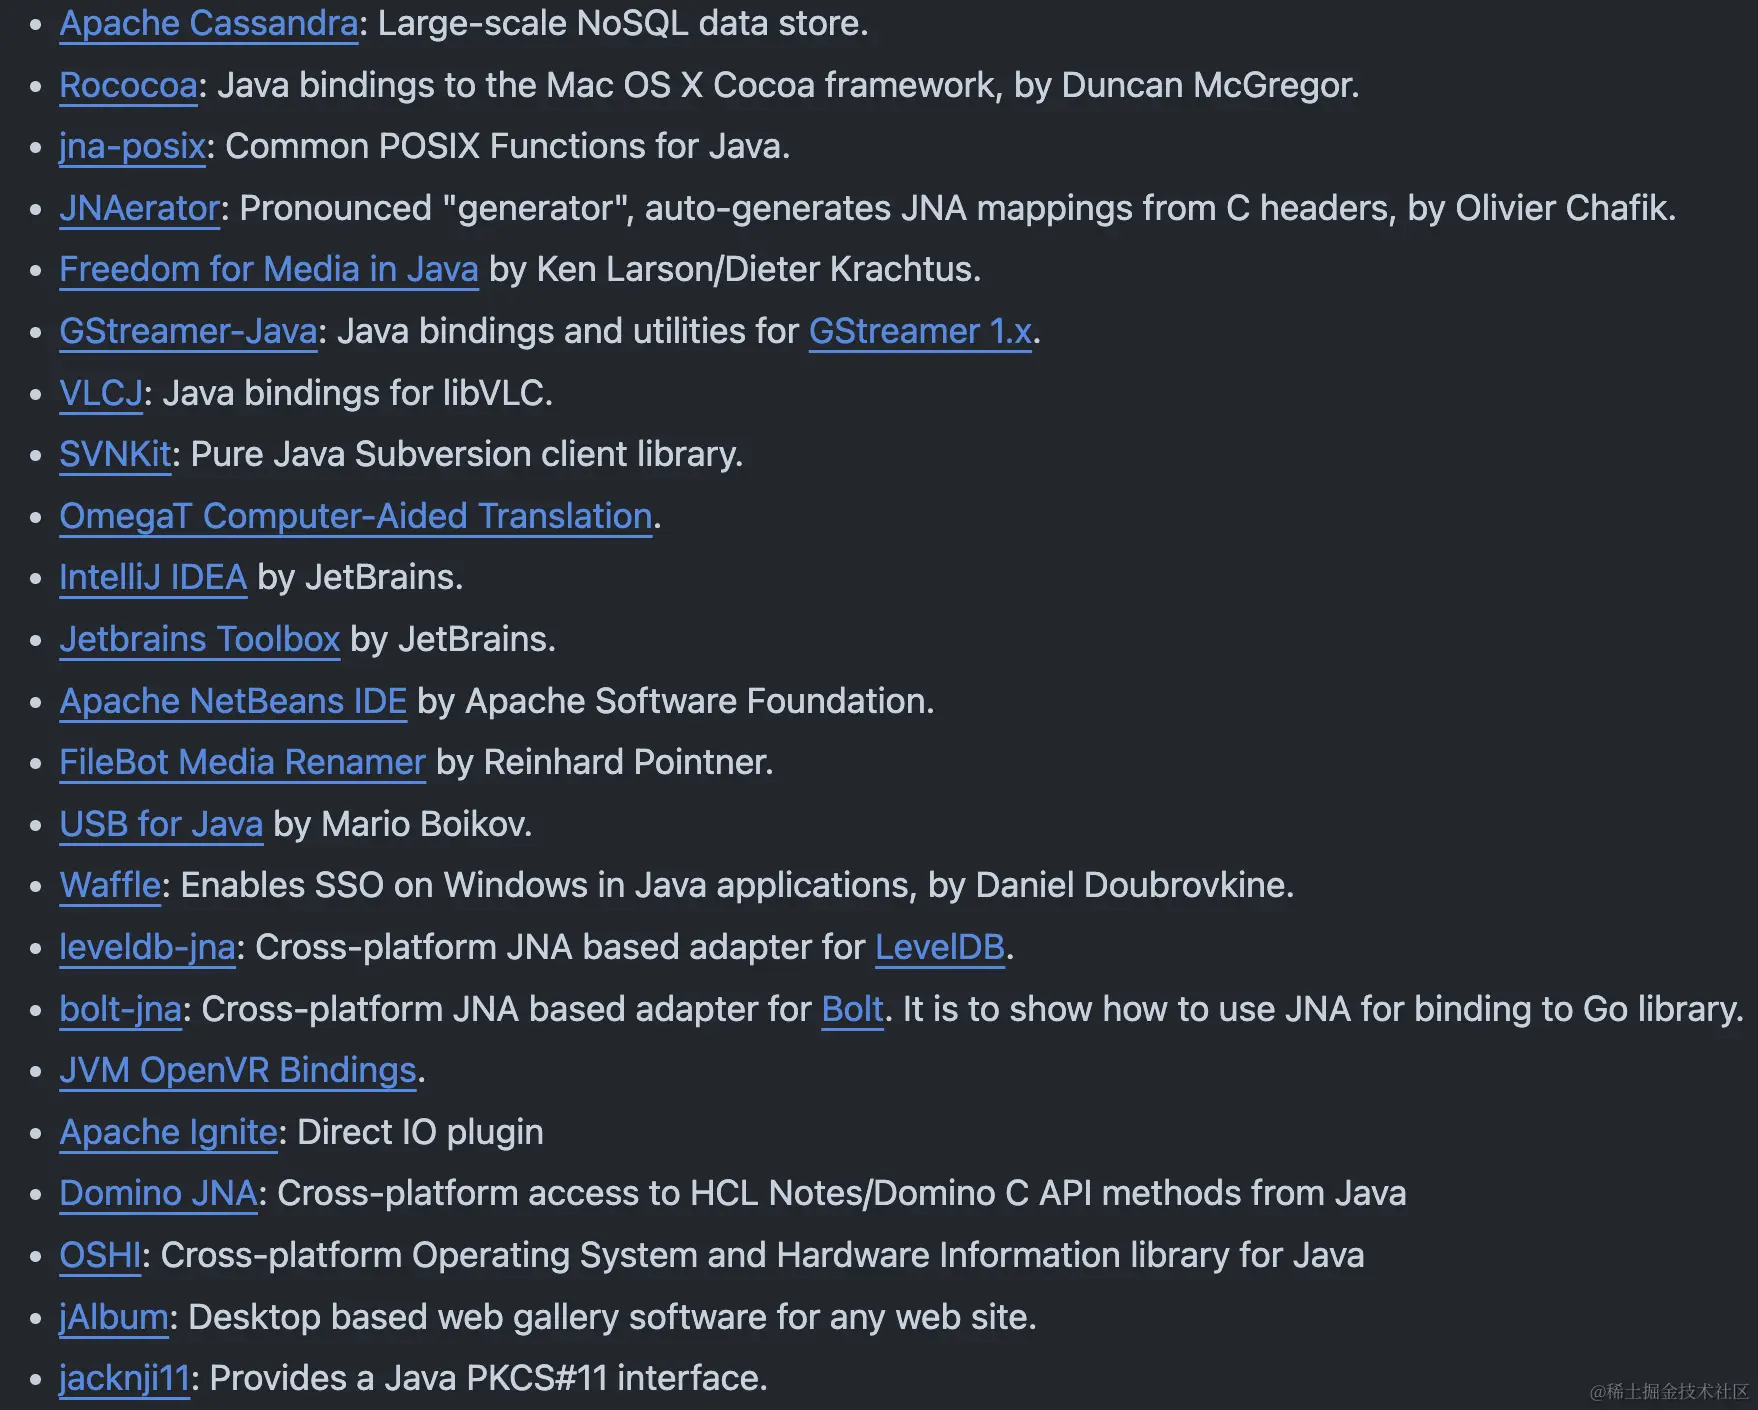The width and height of the screenshot is (1758, 1410).
Task: Open the IntelliJ IDEA link
Action: point(153,577)
